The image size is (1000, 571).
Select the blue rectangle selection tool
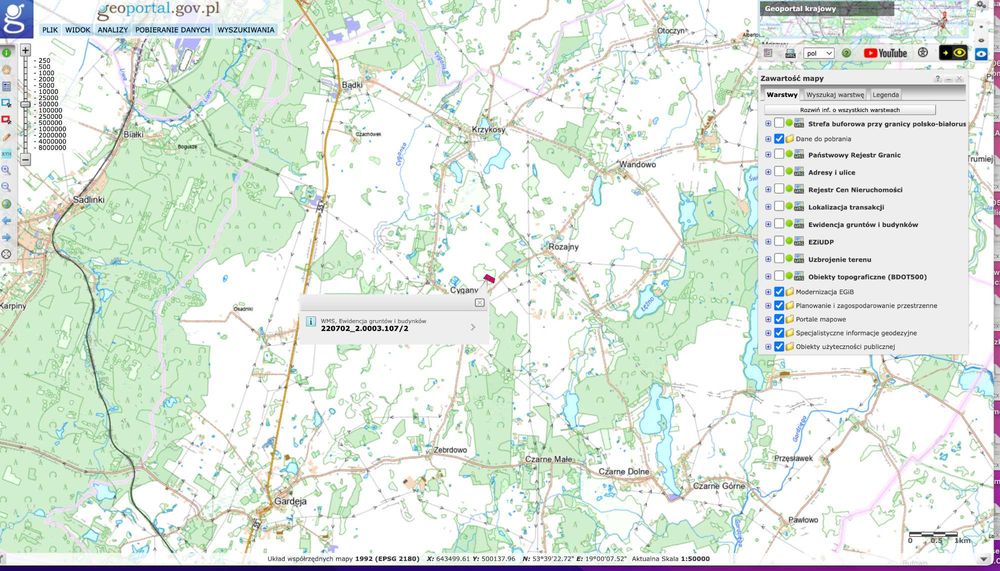(x=6, y=103)
